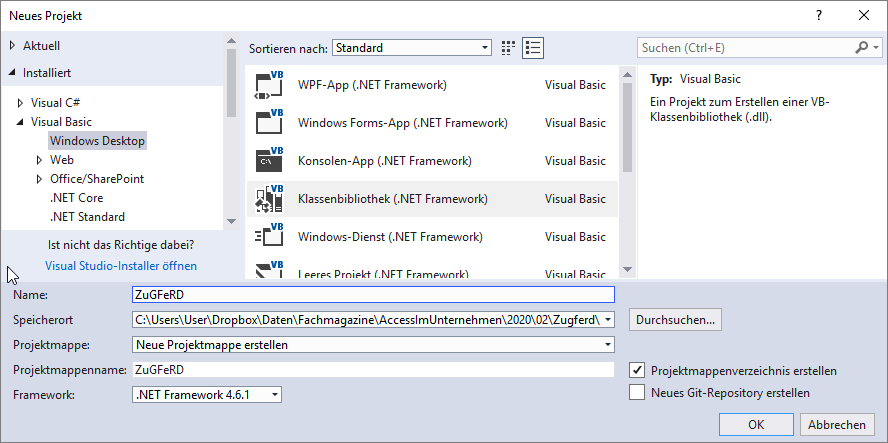Click the Projektmappenname input field
Viewport: 888px width, 443px height.
click(x=373, y=369)
